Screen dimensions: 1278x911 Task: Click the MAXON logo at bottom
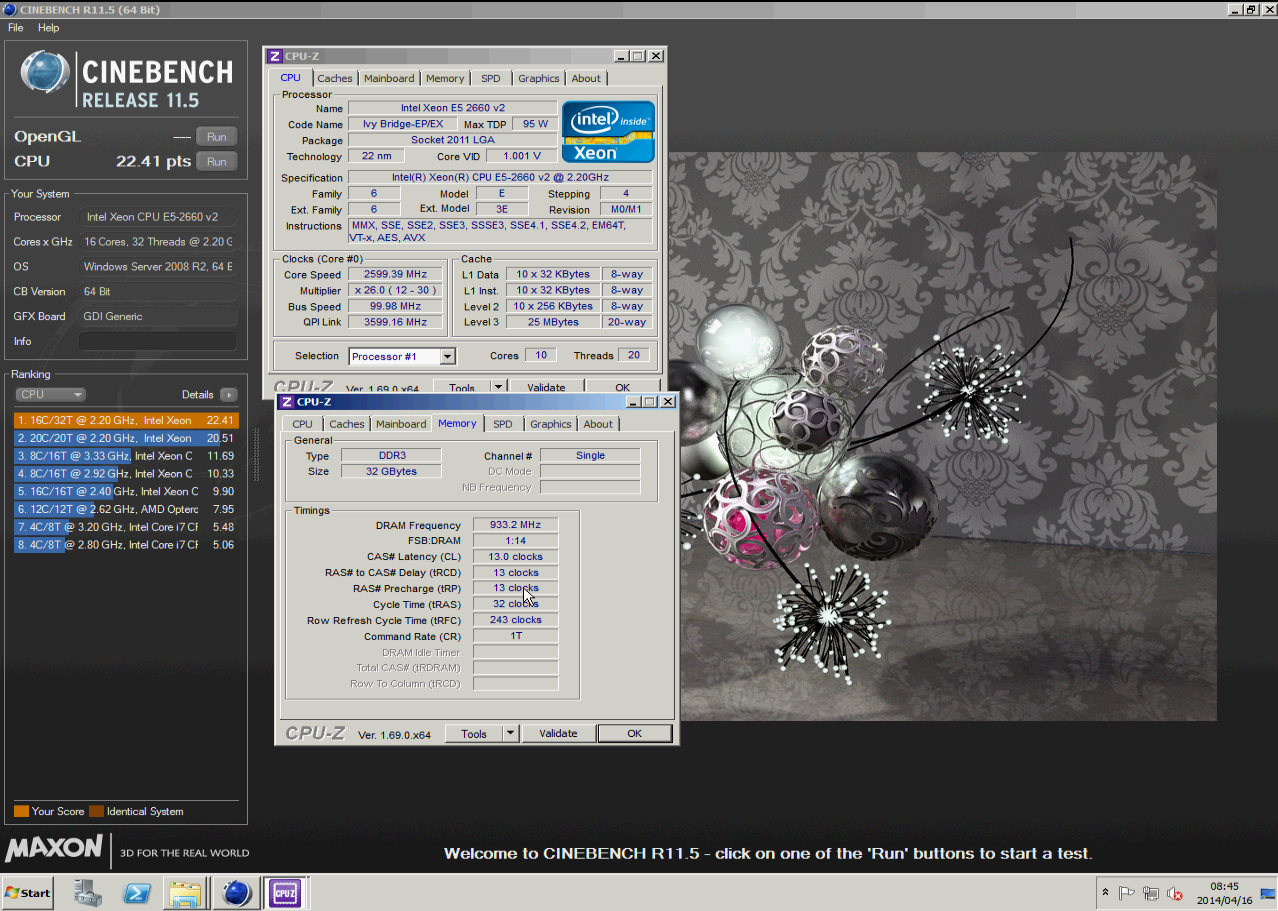pyautogui.click(x=54, y=850)
